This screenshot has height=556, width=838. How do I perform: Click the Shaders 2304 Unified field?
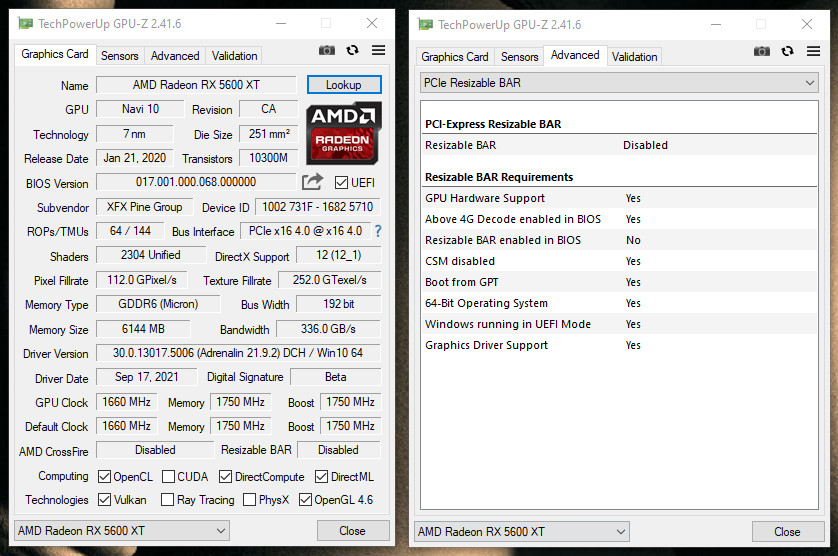(151, 255)
